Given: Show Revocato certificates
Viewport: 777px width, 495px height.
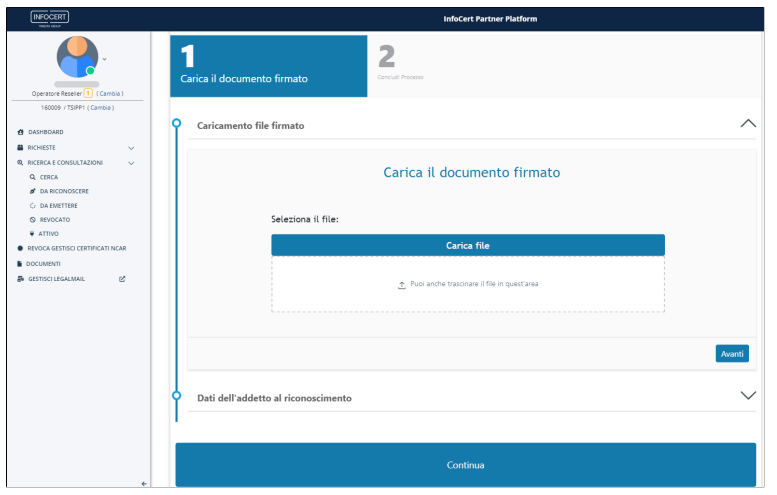Looking at the screenshot, I should (54, 219).
